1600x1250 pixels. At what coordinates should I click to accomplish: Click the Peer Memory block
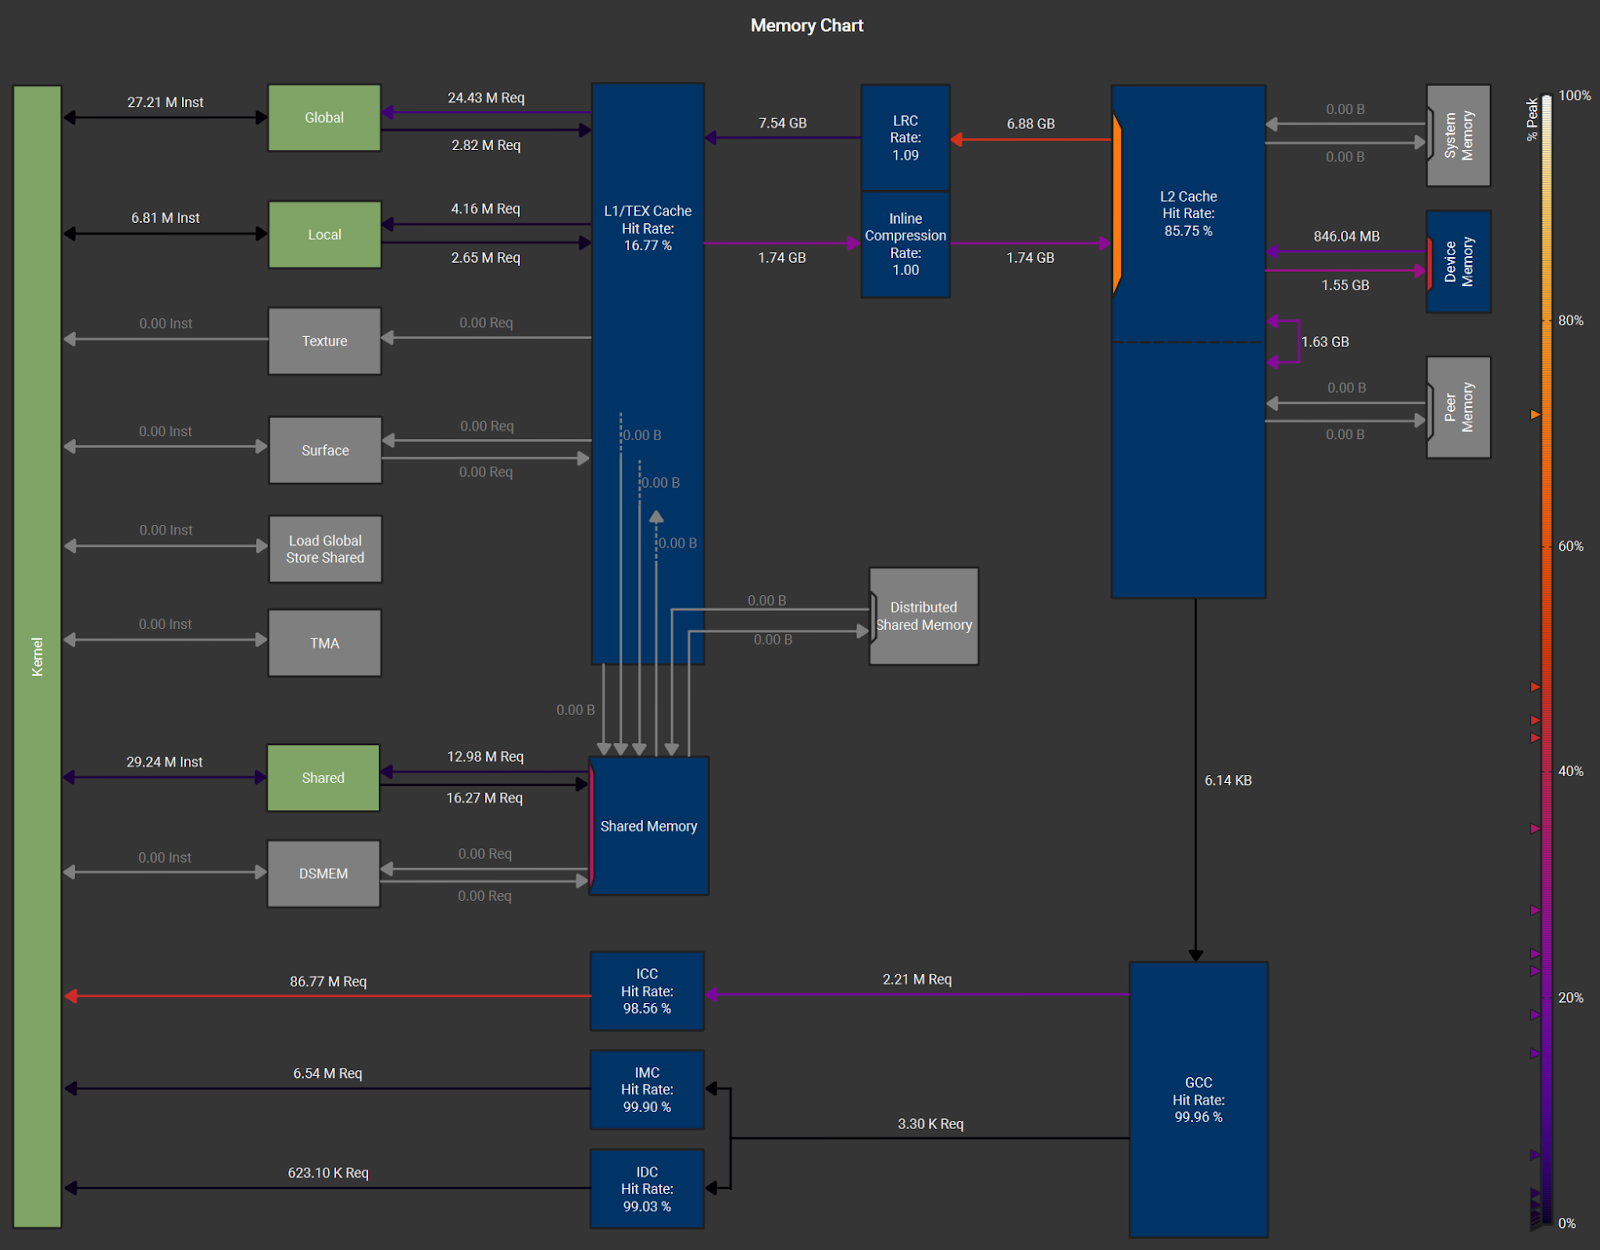tap(1458, 407)
